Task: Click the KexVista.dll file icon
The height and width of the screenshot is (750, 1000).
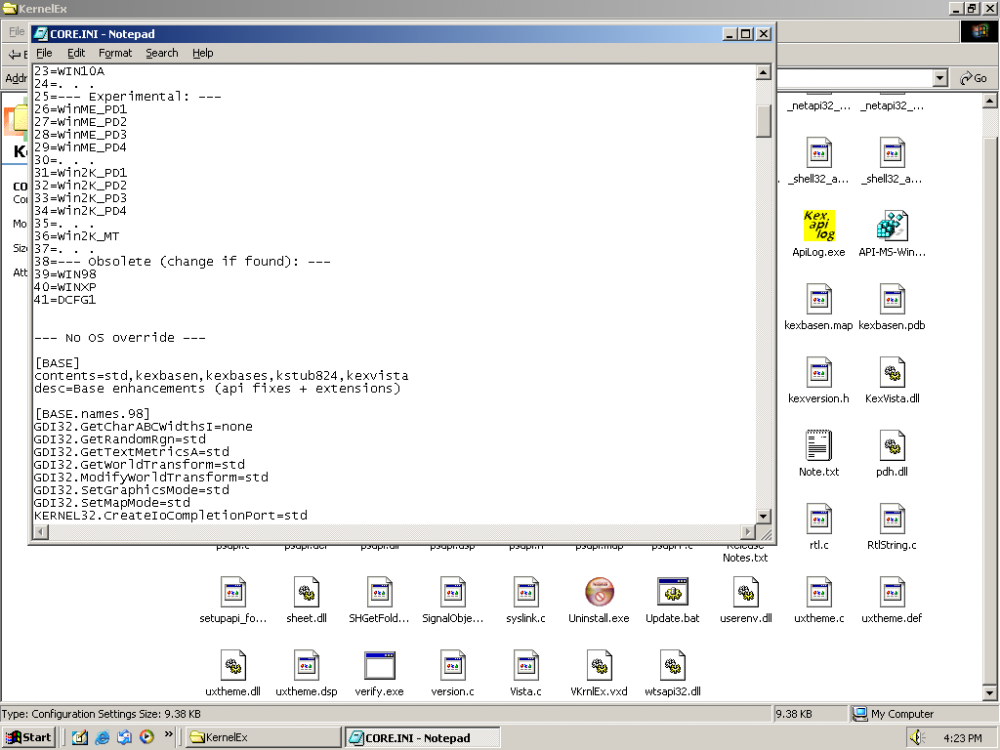Action: pos(891,372)
